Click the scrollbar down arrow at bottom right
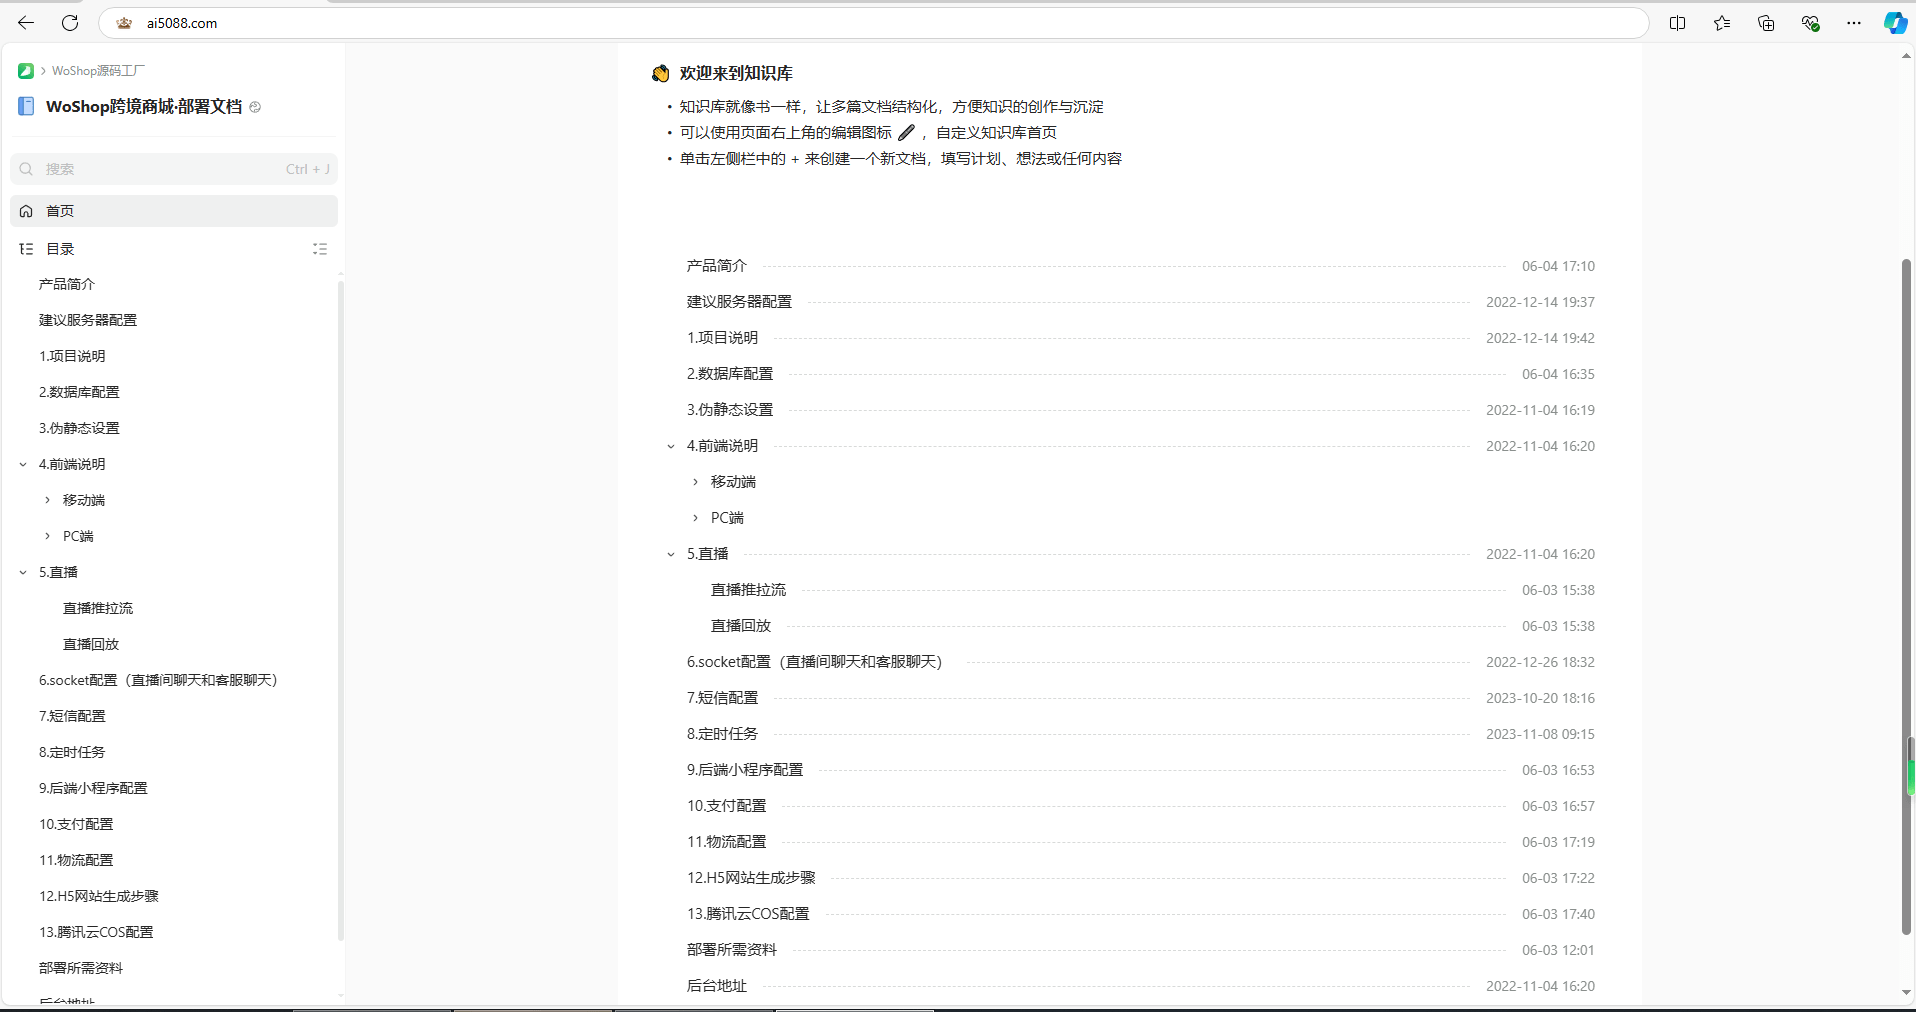The width and height of the screenshot is (1916, 1012). (x=1907, y=992)
